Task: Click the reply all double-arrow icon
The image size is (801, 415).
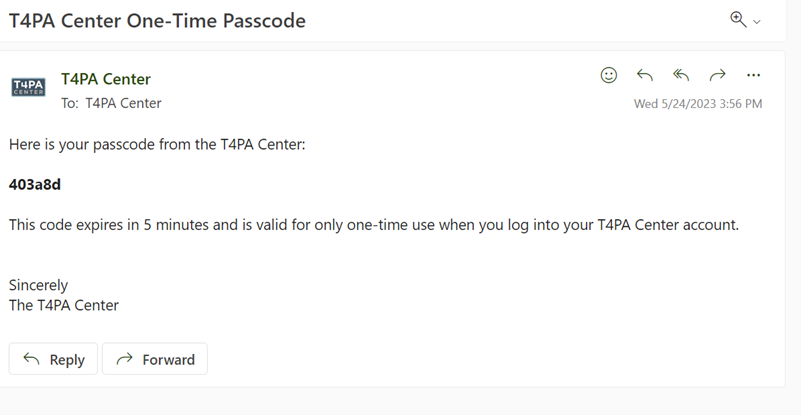Action: [x=681, y=75]
